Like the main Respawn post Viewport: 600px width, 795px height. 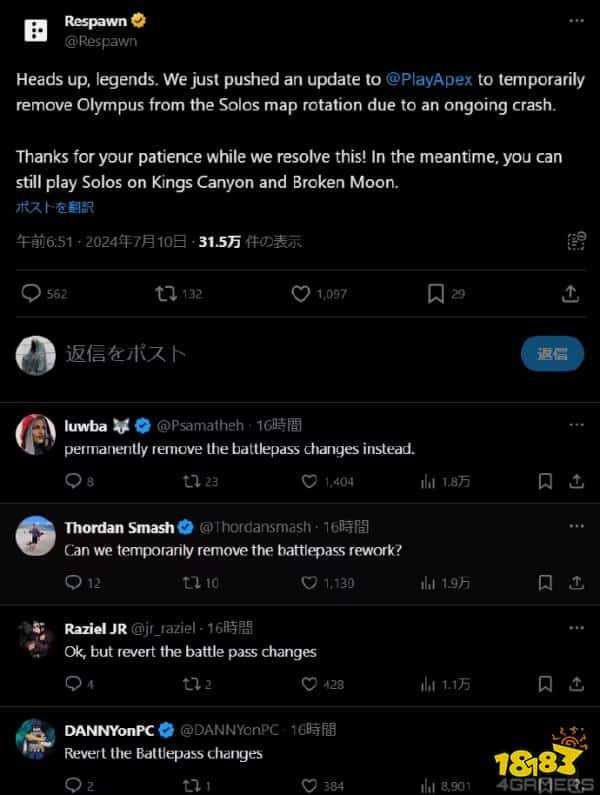[x=301, y=294]
